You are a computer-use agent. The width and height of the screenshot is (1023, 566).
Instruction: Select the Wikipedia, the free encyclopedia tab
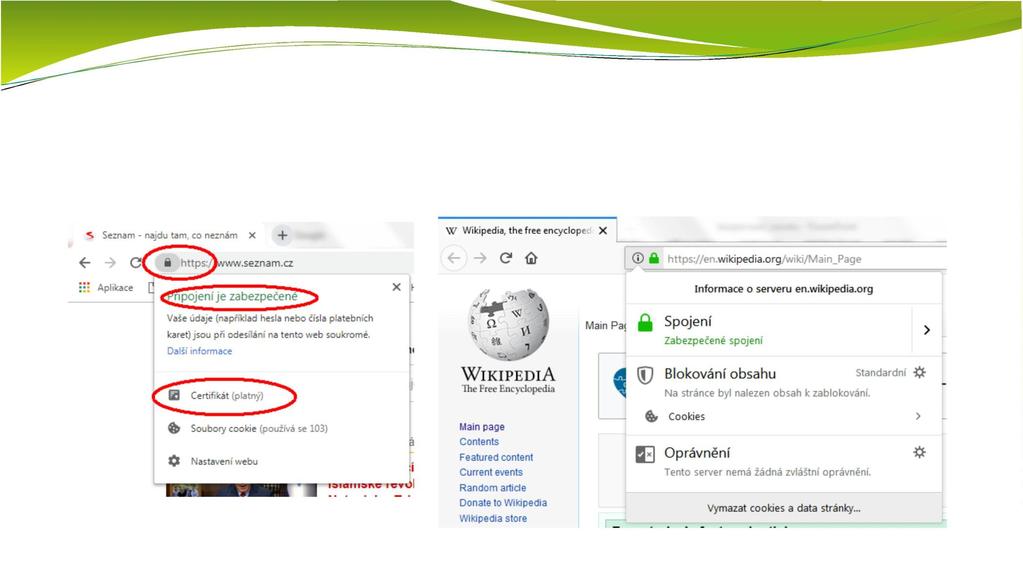click(x=526, y=231)
